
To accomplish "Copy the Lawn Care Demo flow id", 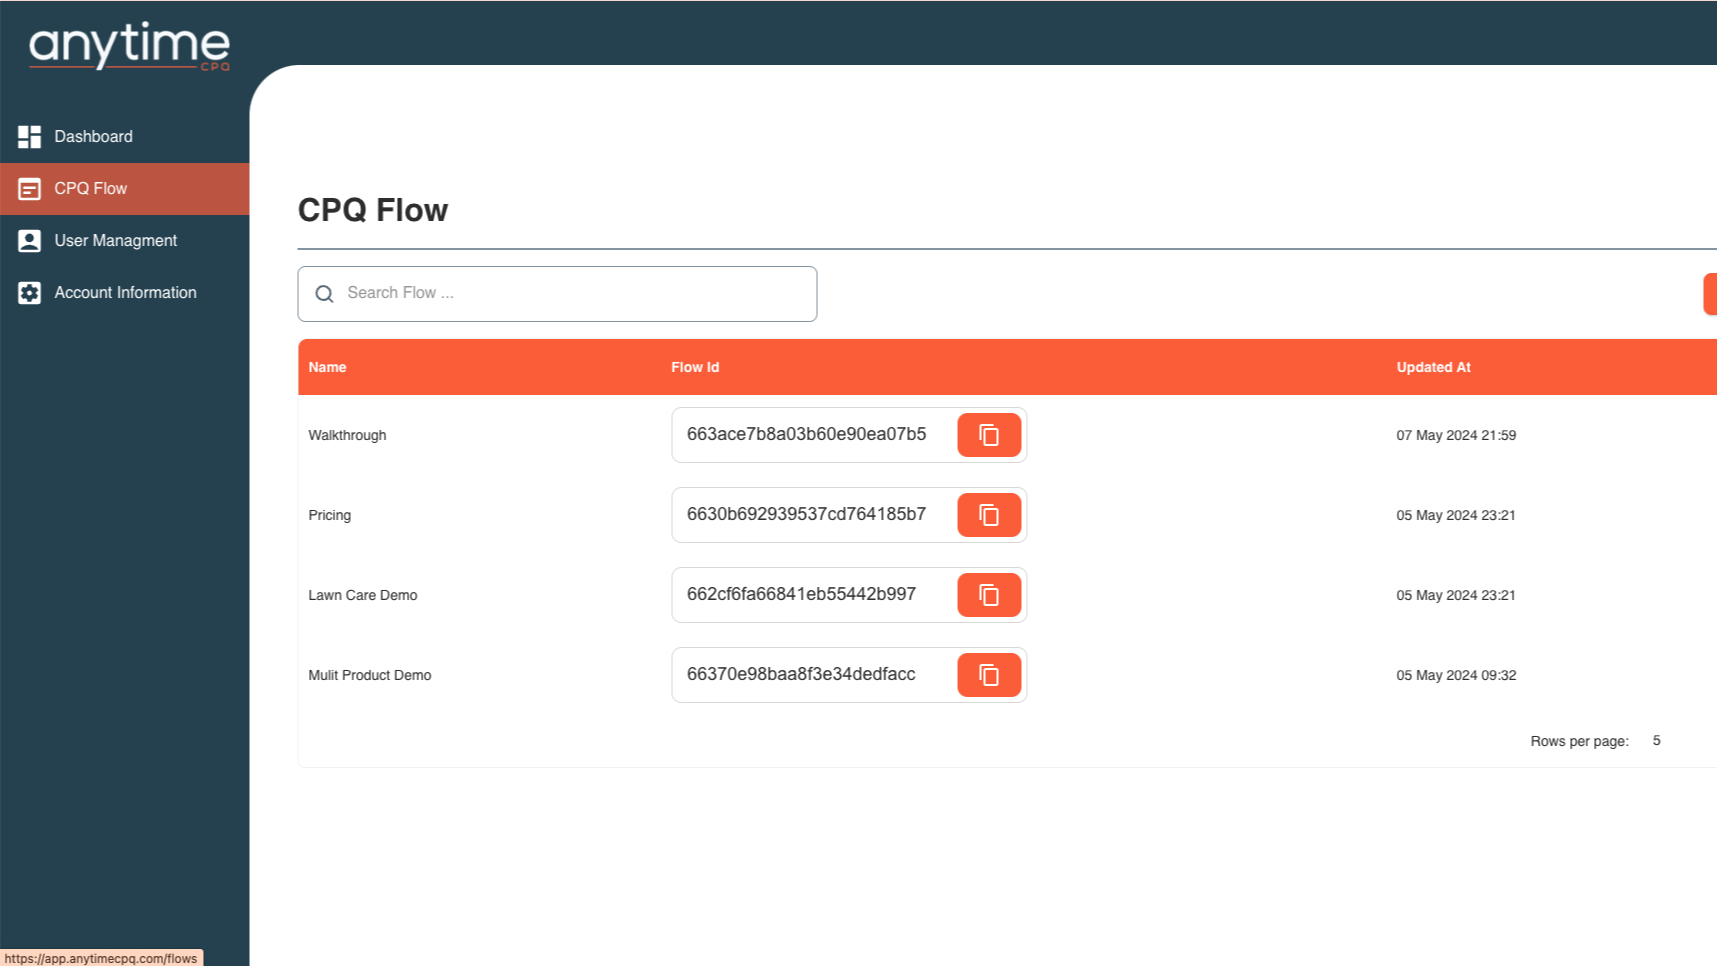I will (x=989, y=595).
